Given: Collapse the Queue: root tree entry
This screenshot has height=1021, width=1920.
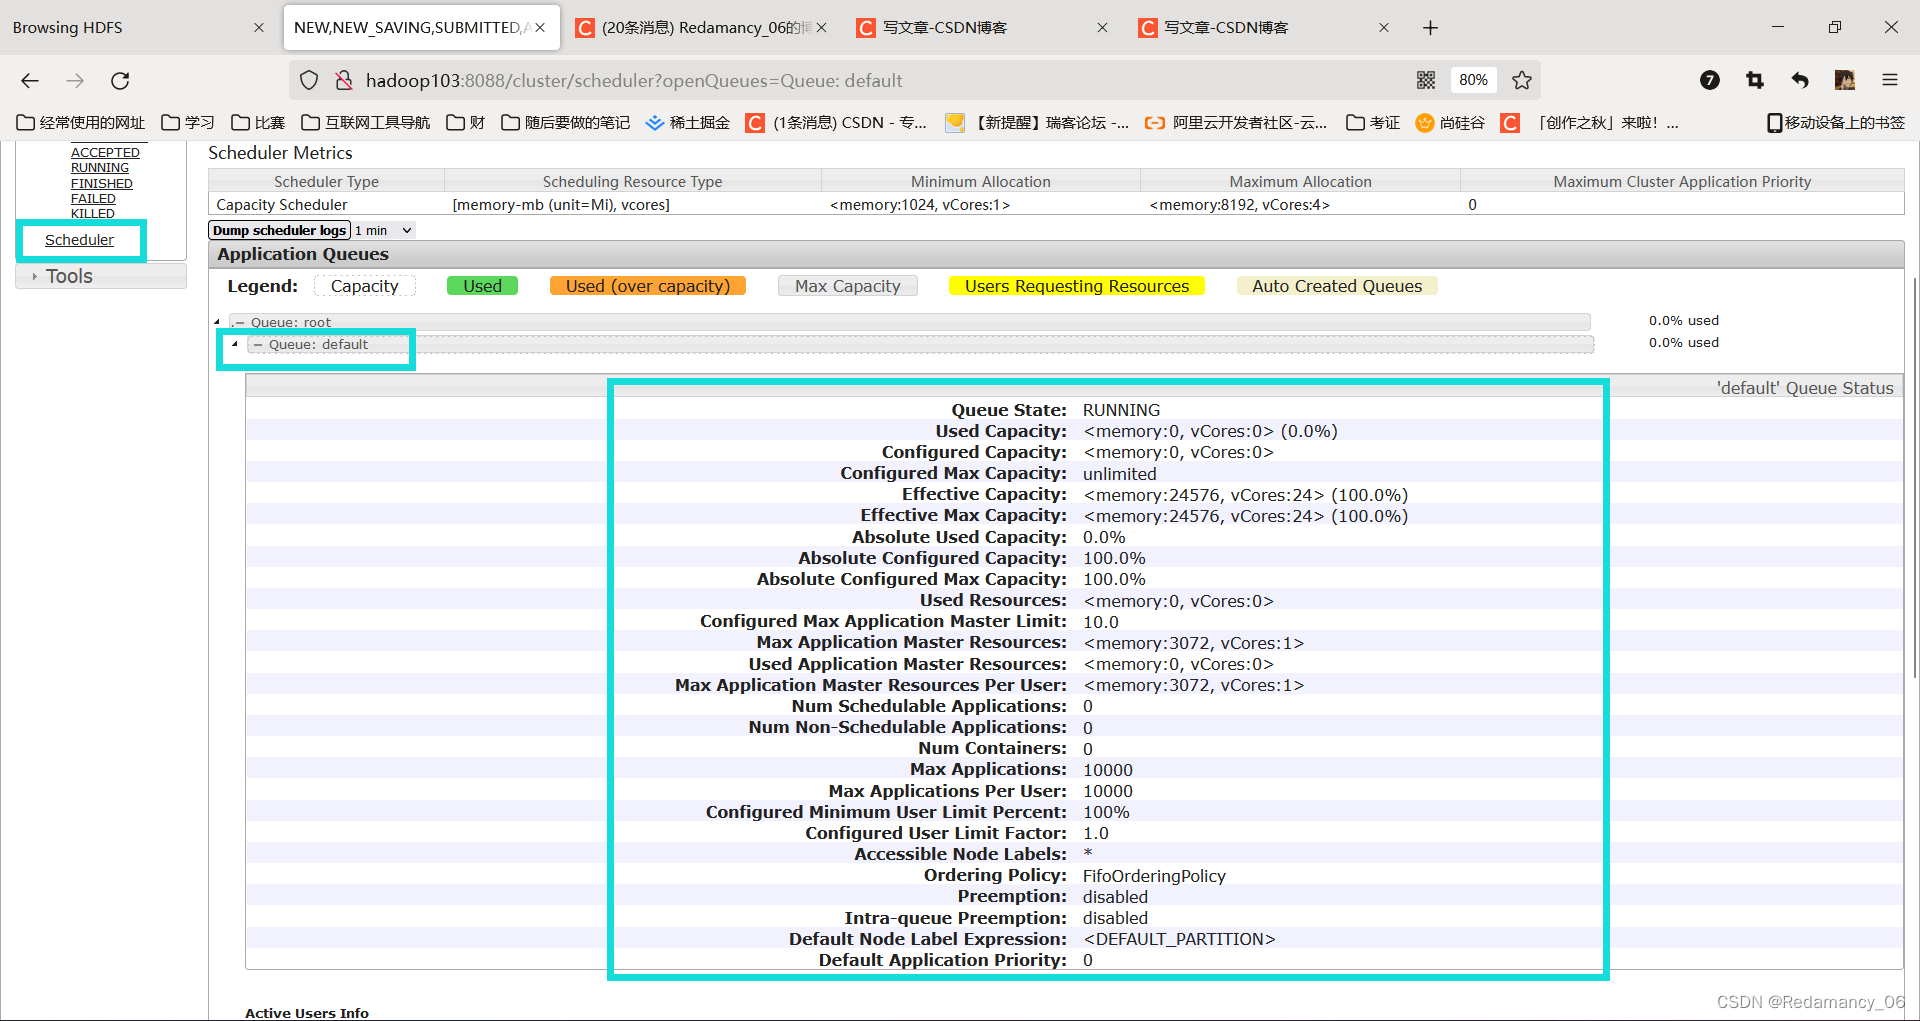Looking at the screenshot, I should [216, 321].
